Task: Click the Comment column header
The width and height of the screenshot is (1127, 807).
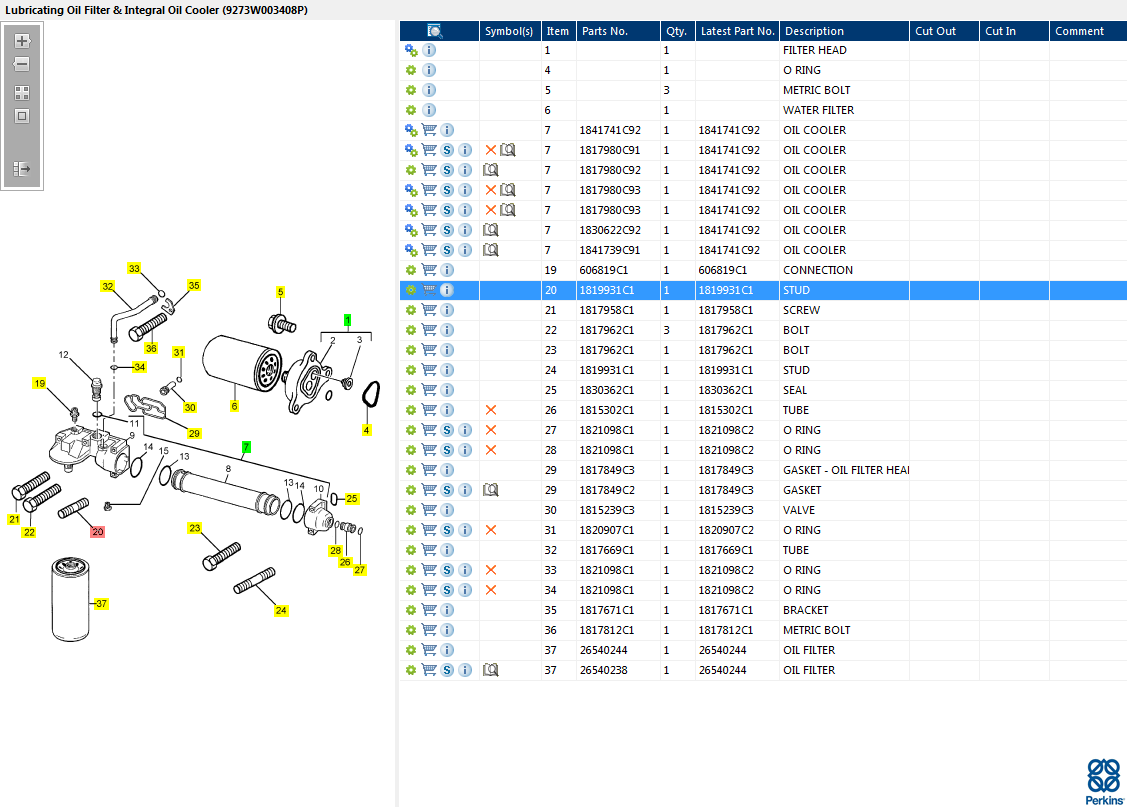Action: click(1087, 31)
